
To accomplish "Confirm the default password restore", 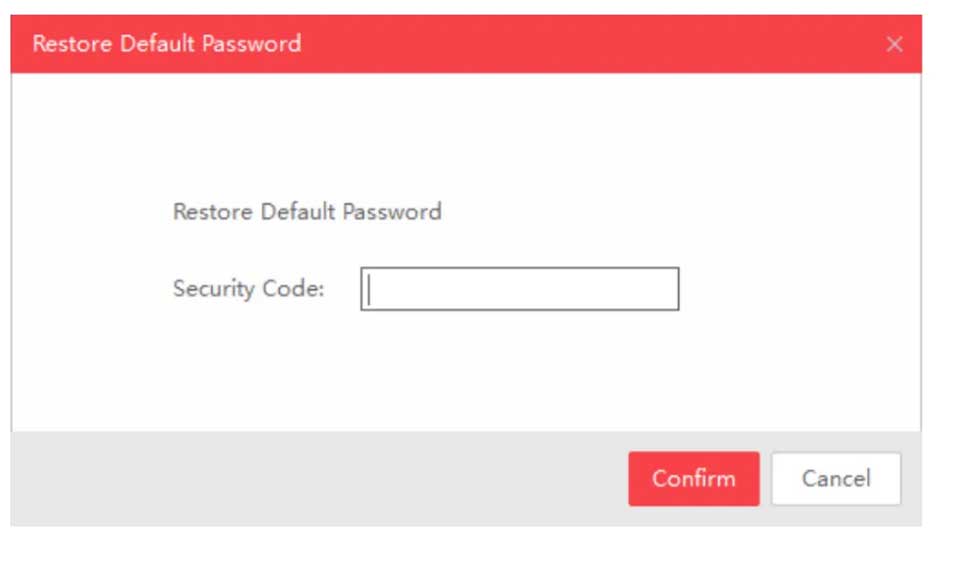I will click(x=693, y=478).
